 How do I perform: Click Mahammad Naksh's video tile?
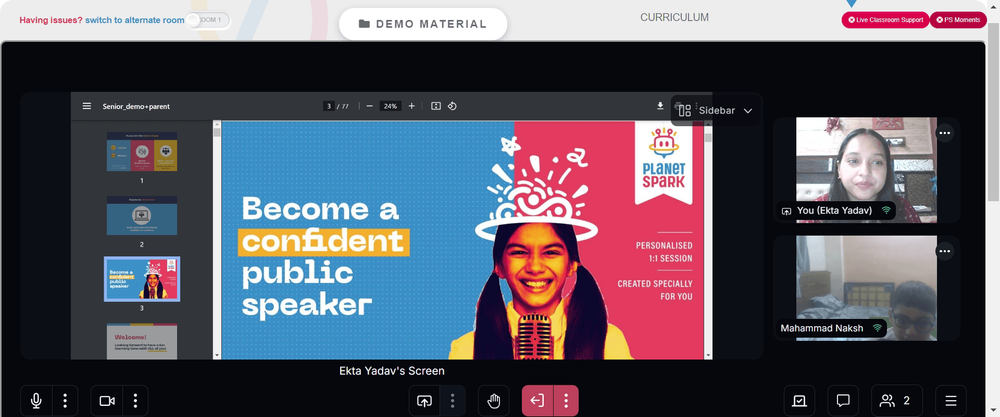pyautogui.click(x=866, y=288)
